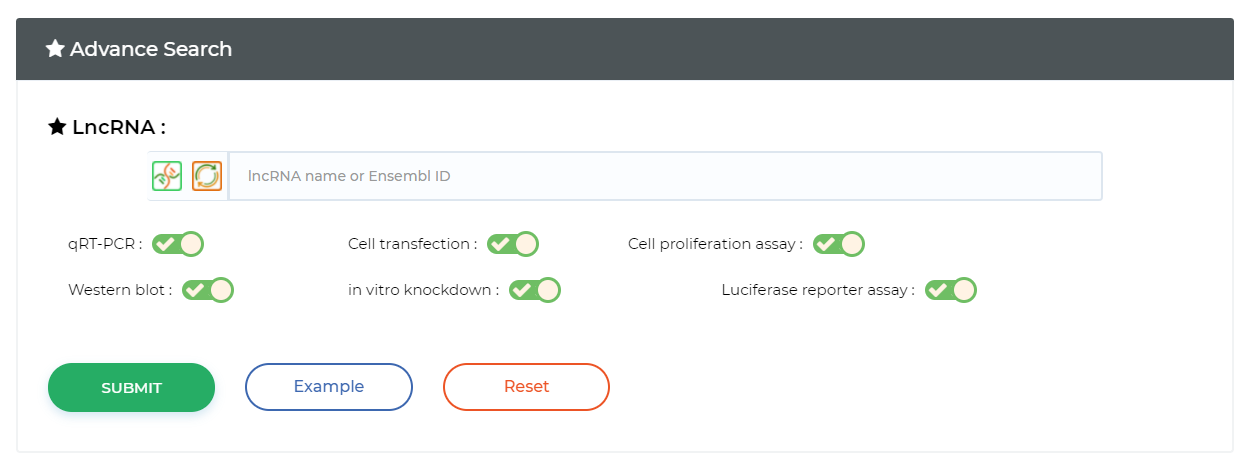Click the green DNA strand icon
The image size is (1252, 464).
(x=167, y=176)
